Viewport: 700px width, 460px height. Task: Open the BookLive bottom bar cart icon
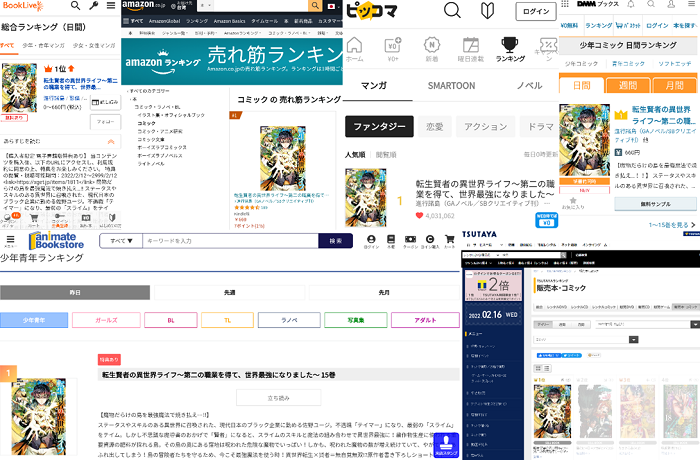tap(34, 220)
